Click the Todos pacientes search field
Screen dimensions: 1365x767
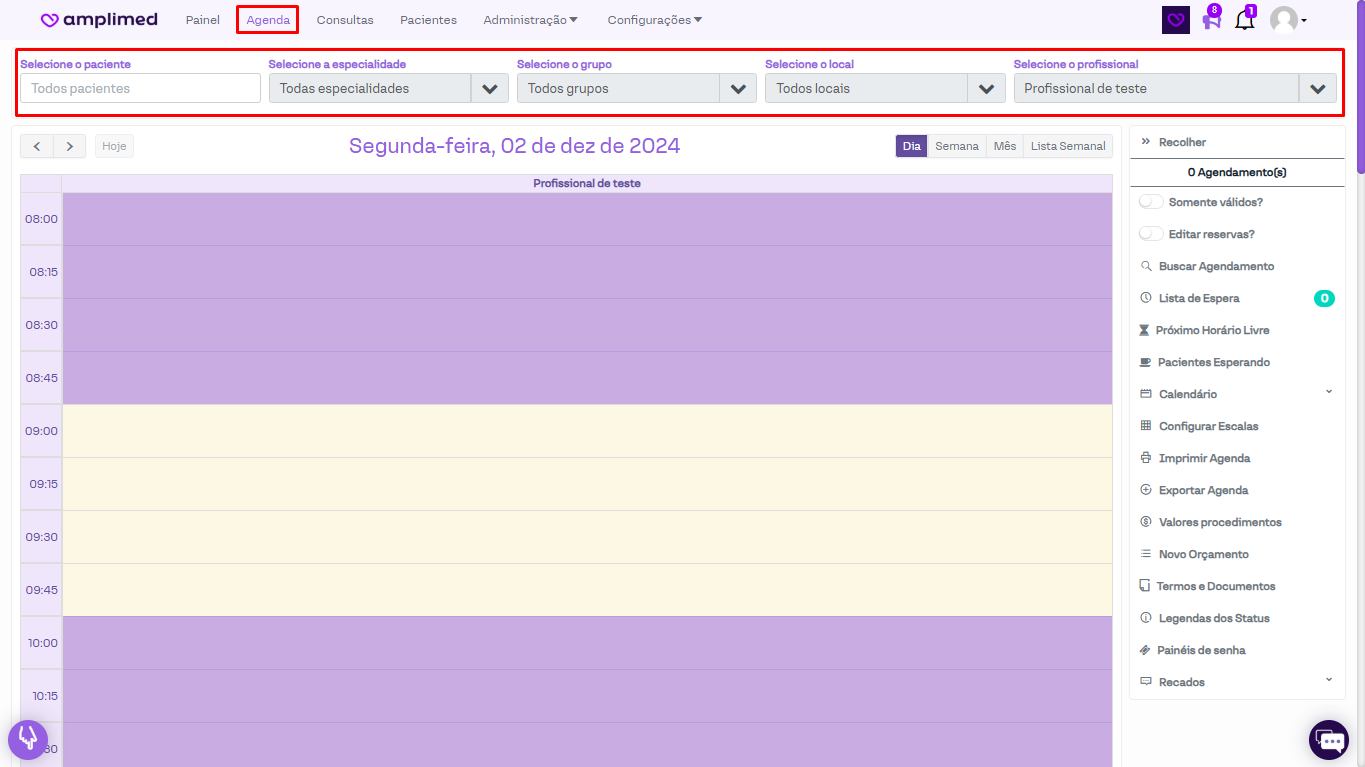140,89
